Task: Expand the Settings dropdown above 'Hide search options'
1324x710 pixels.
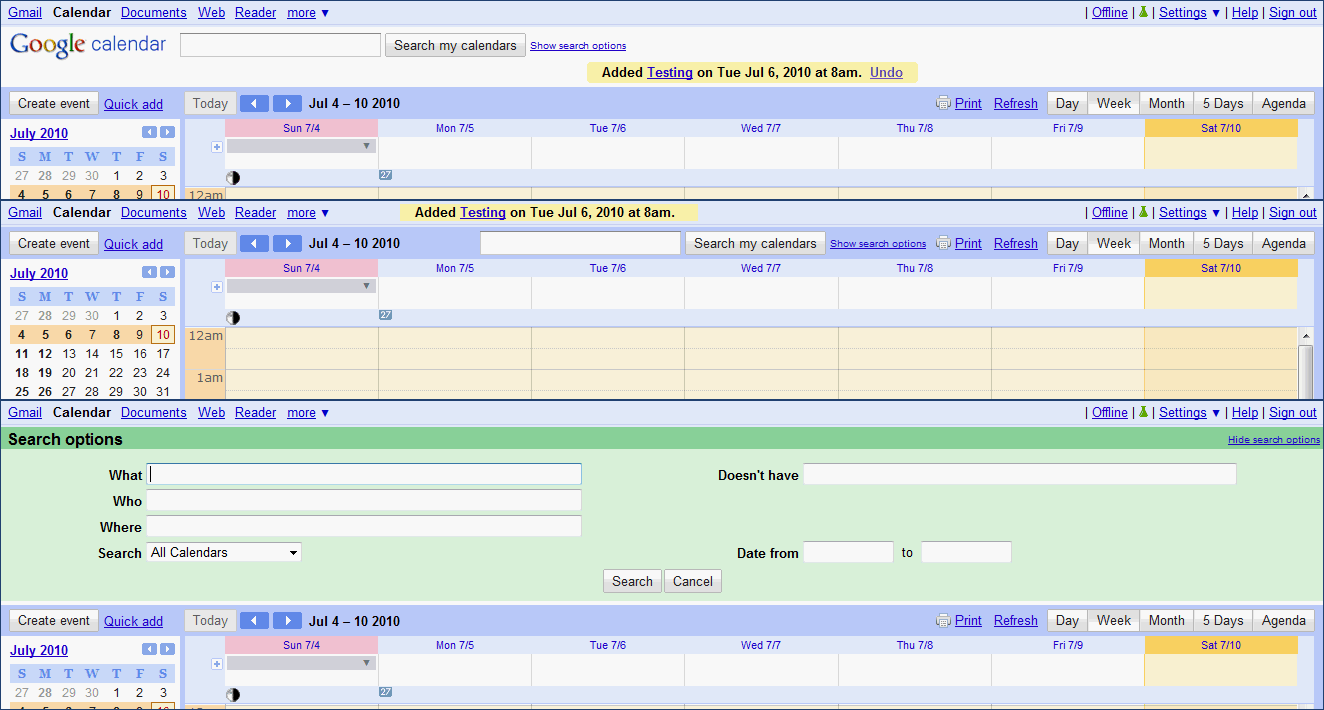Action: coord(1189,412)
